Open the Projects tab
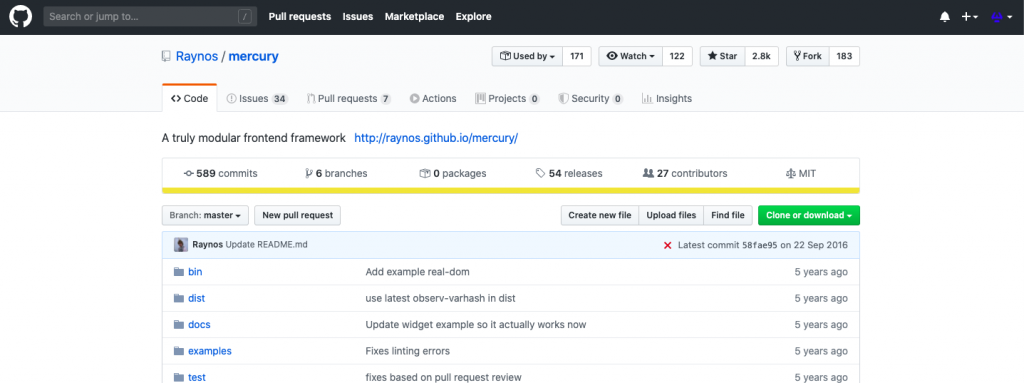1024x383 pixels. (507, 99)
